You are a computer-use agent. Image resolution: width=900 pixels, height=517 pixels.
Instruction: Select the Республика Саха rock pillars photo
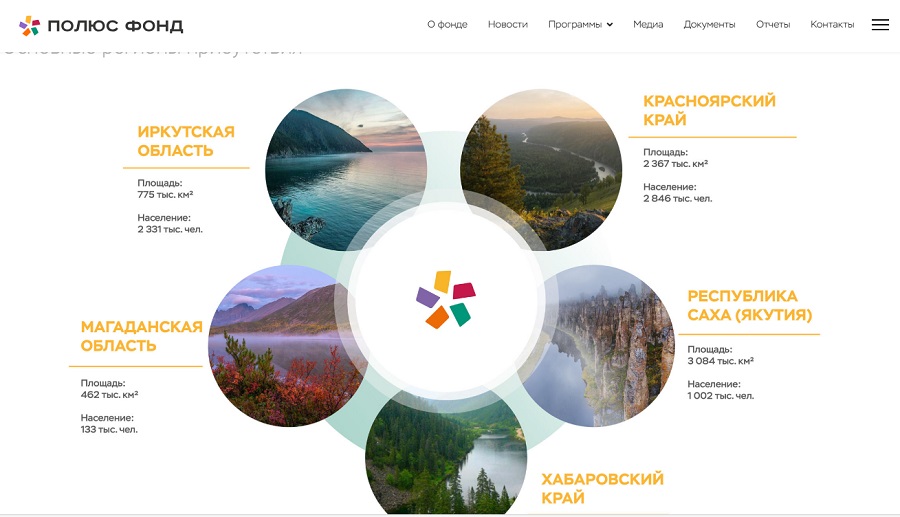click(x=600, y=346)
